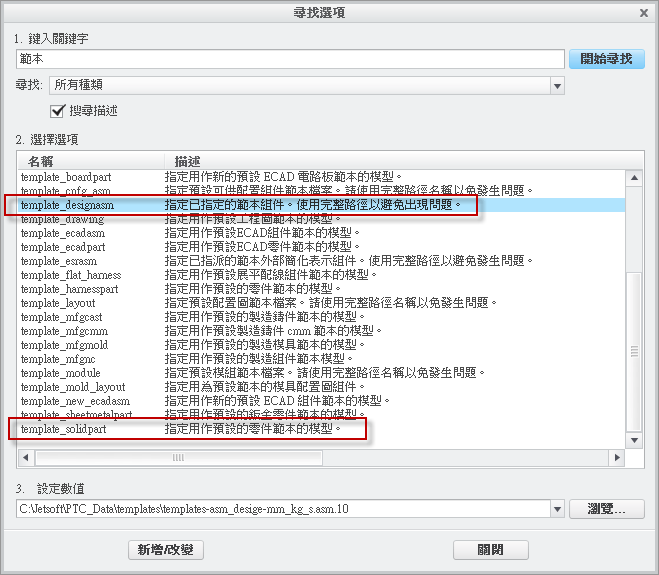This screenshot has height=575, width=659.
Task: Click the 開始尋找 button
Action: pos(606,59)
